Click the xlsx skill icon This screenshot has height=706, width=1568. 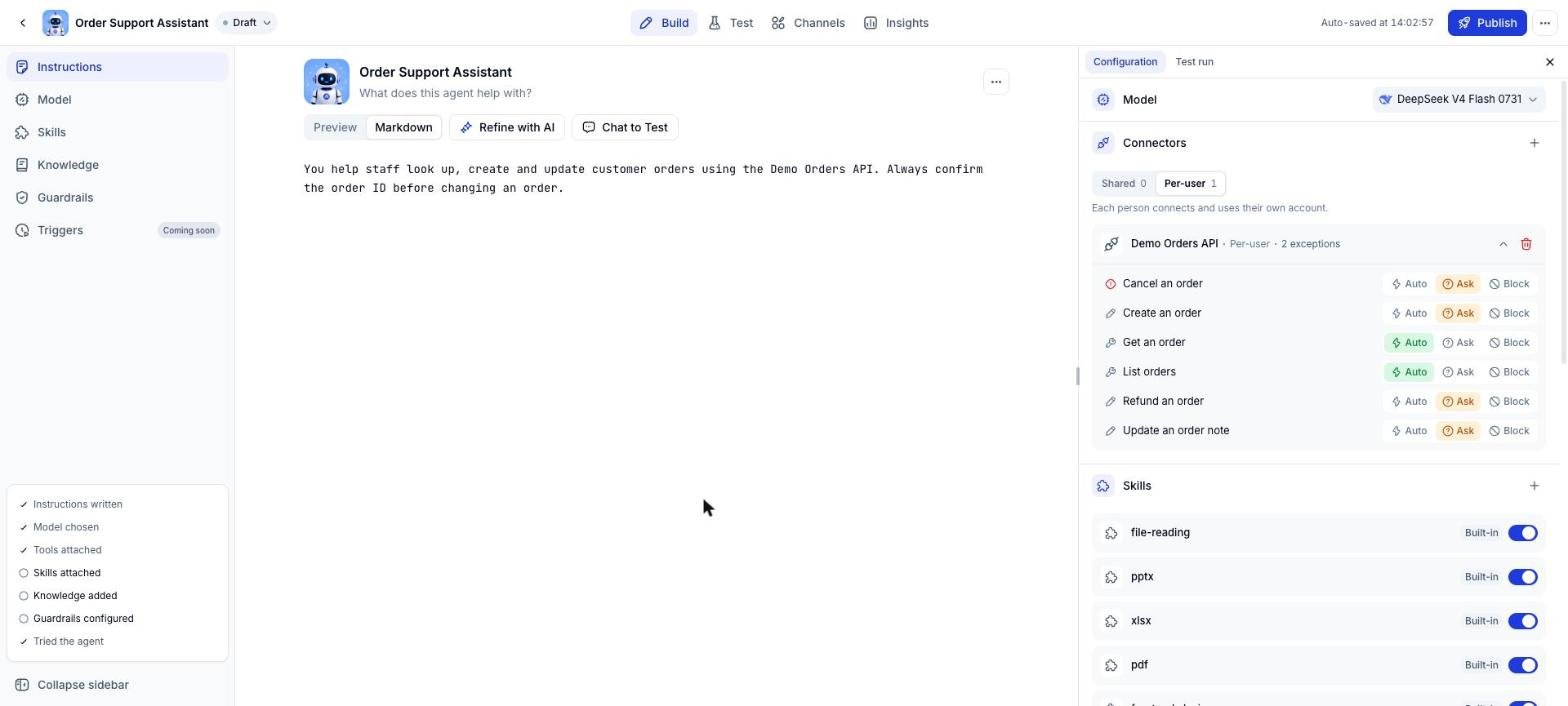pyautogui.click(x=1111, y=621)
